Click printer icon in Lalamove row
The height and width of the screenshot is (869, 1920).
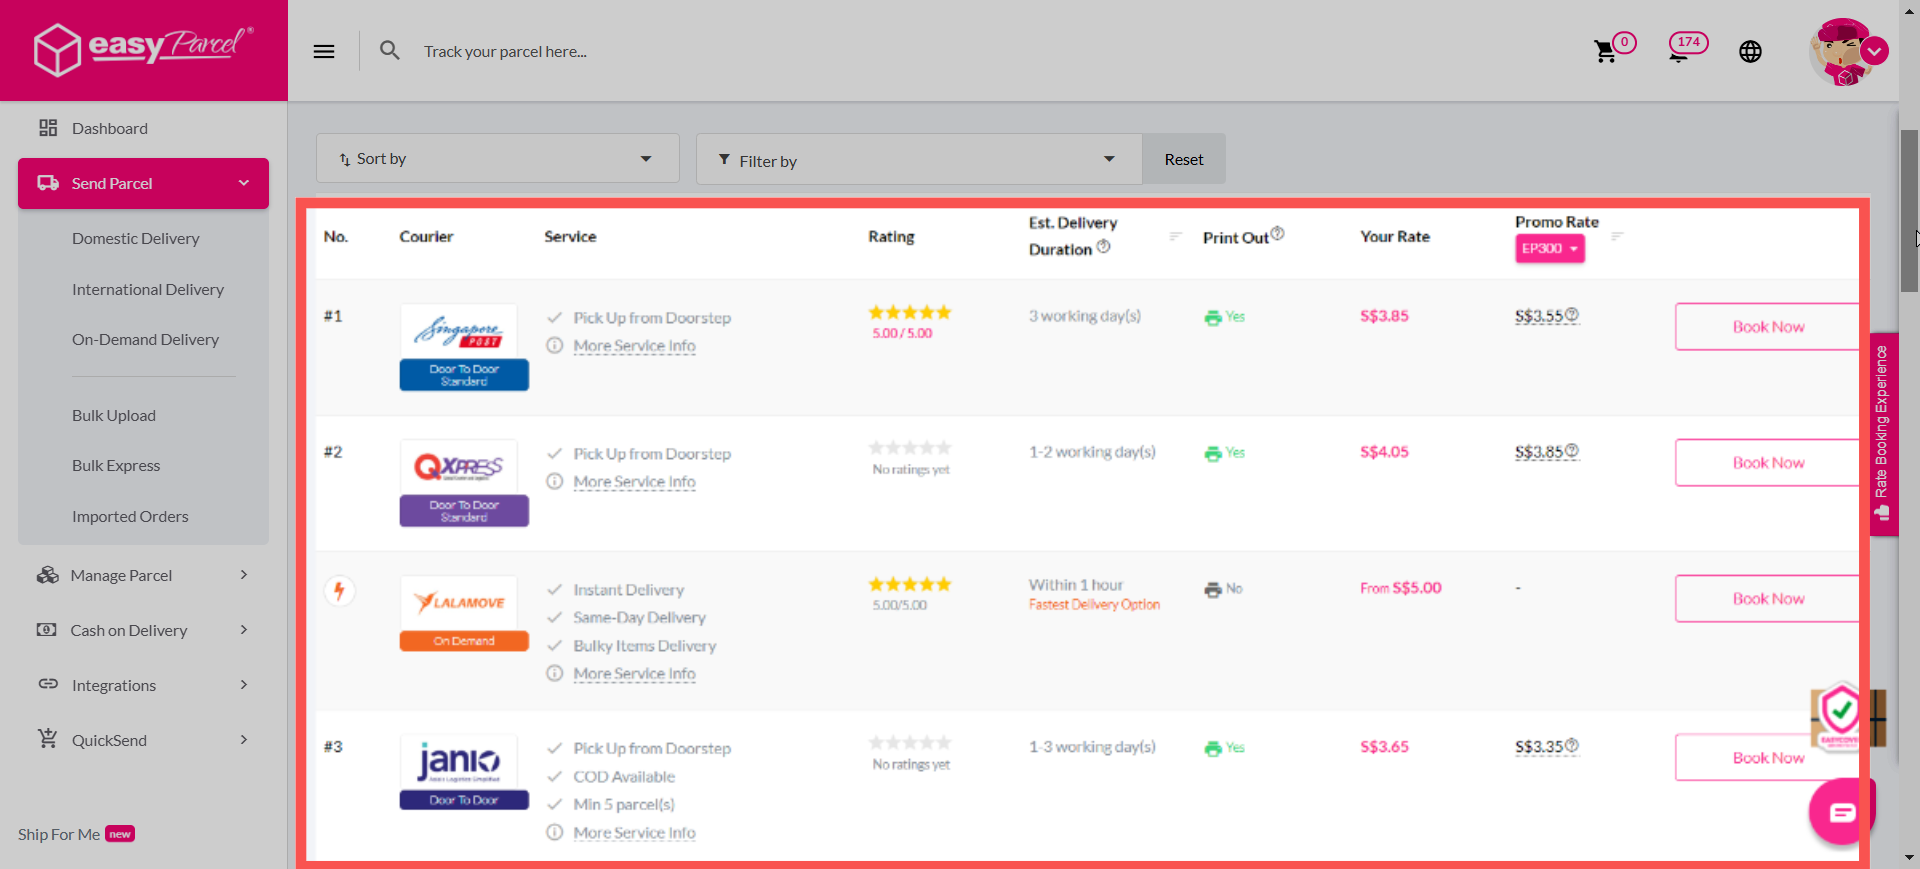coord(1213,589)
